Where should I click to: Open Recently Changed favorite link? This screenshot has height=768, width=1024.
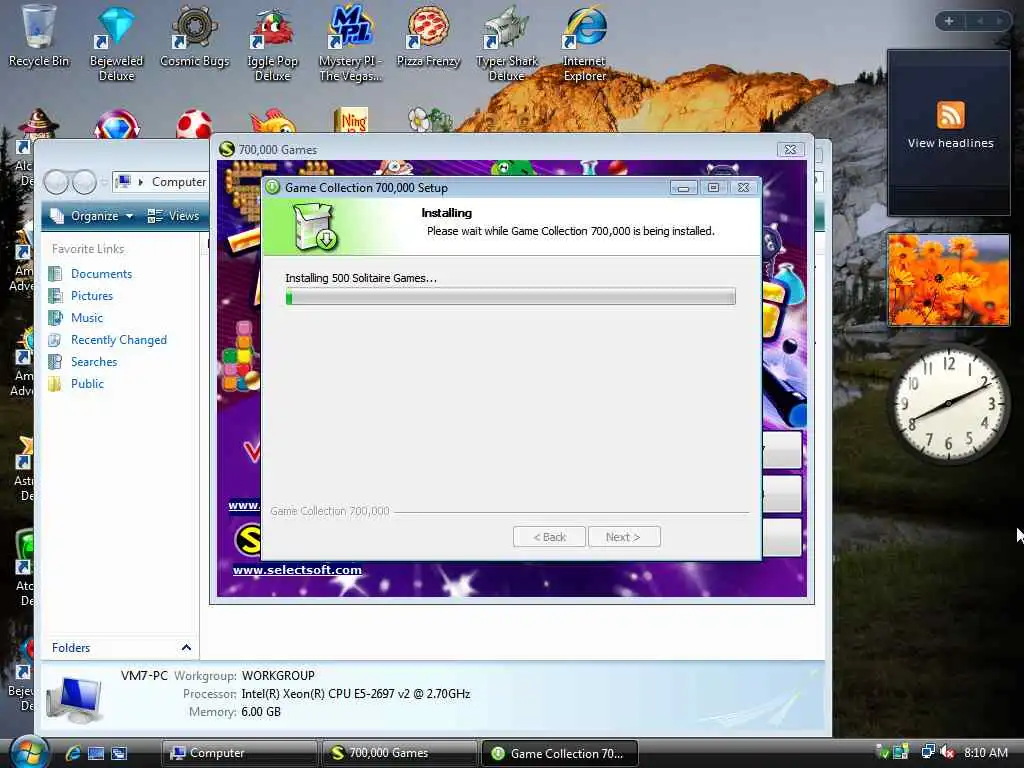[x=118, y=340]
